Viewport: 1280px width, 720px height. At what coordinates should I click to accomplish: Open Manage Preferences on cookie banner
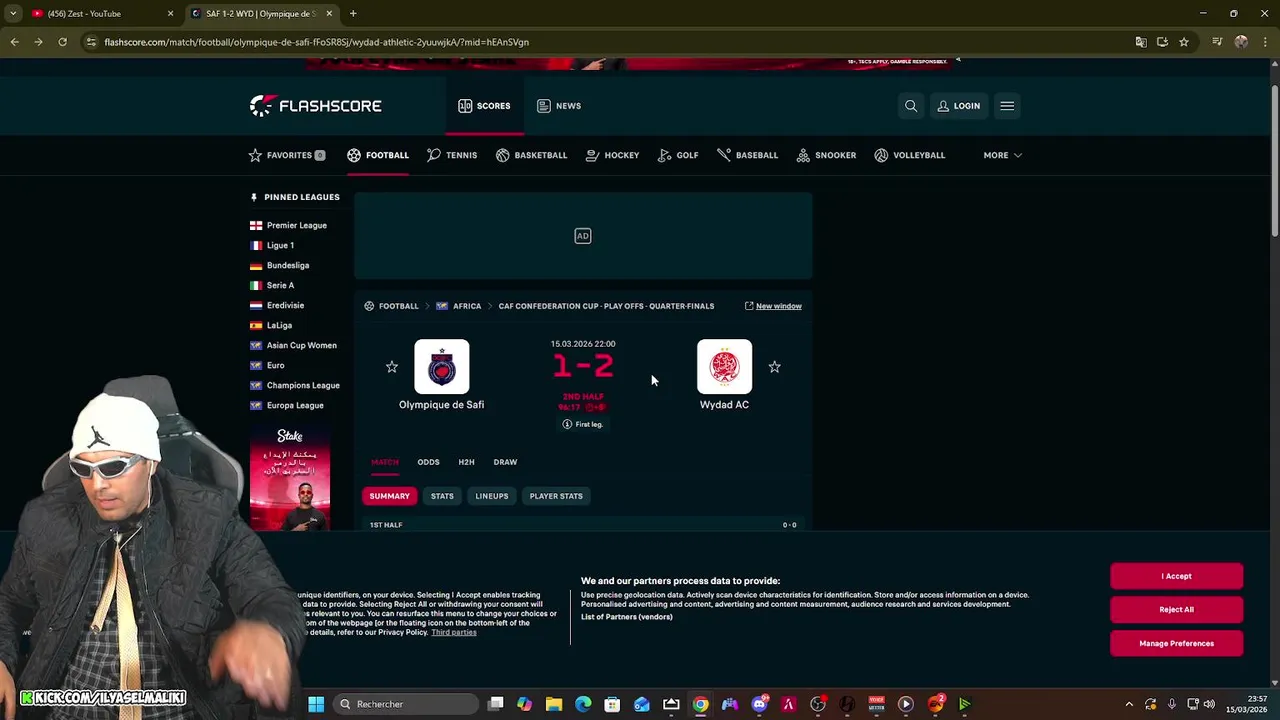pos(1177,643)
